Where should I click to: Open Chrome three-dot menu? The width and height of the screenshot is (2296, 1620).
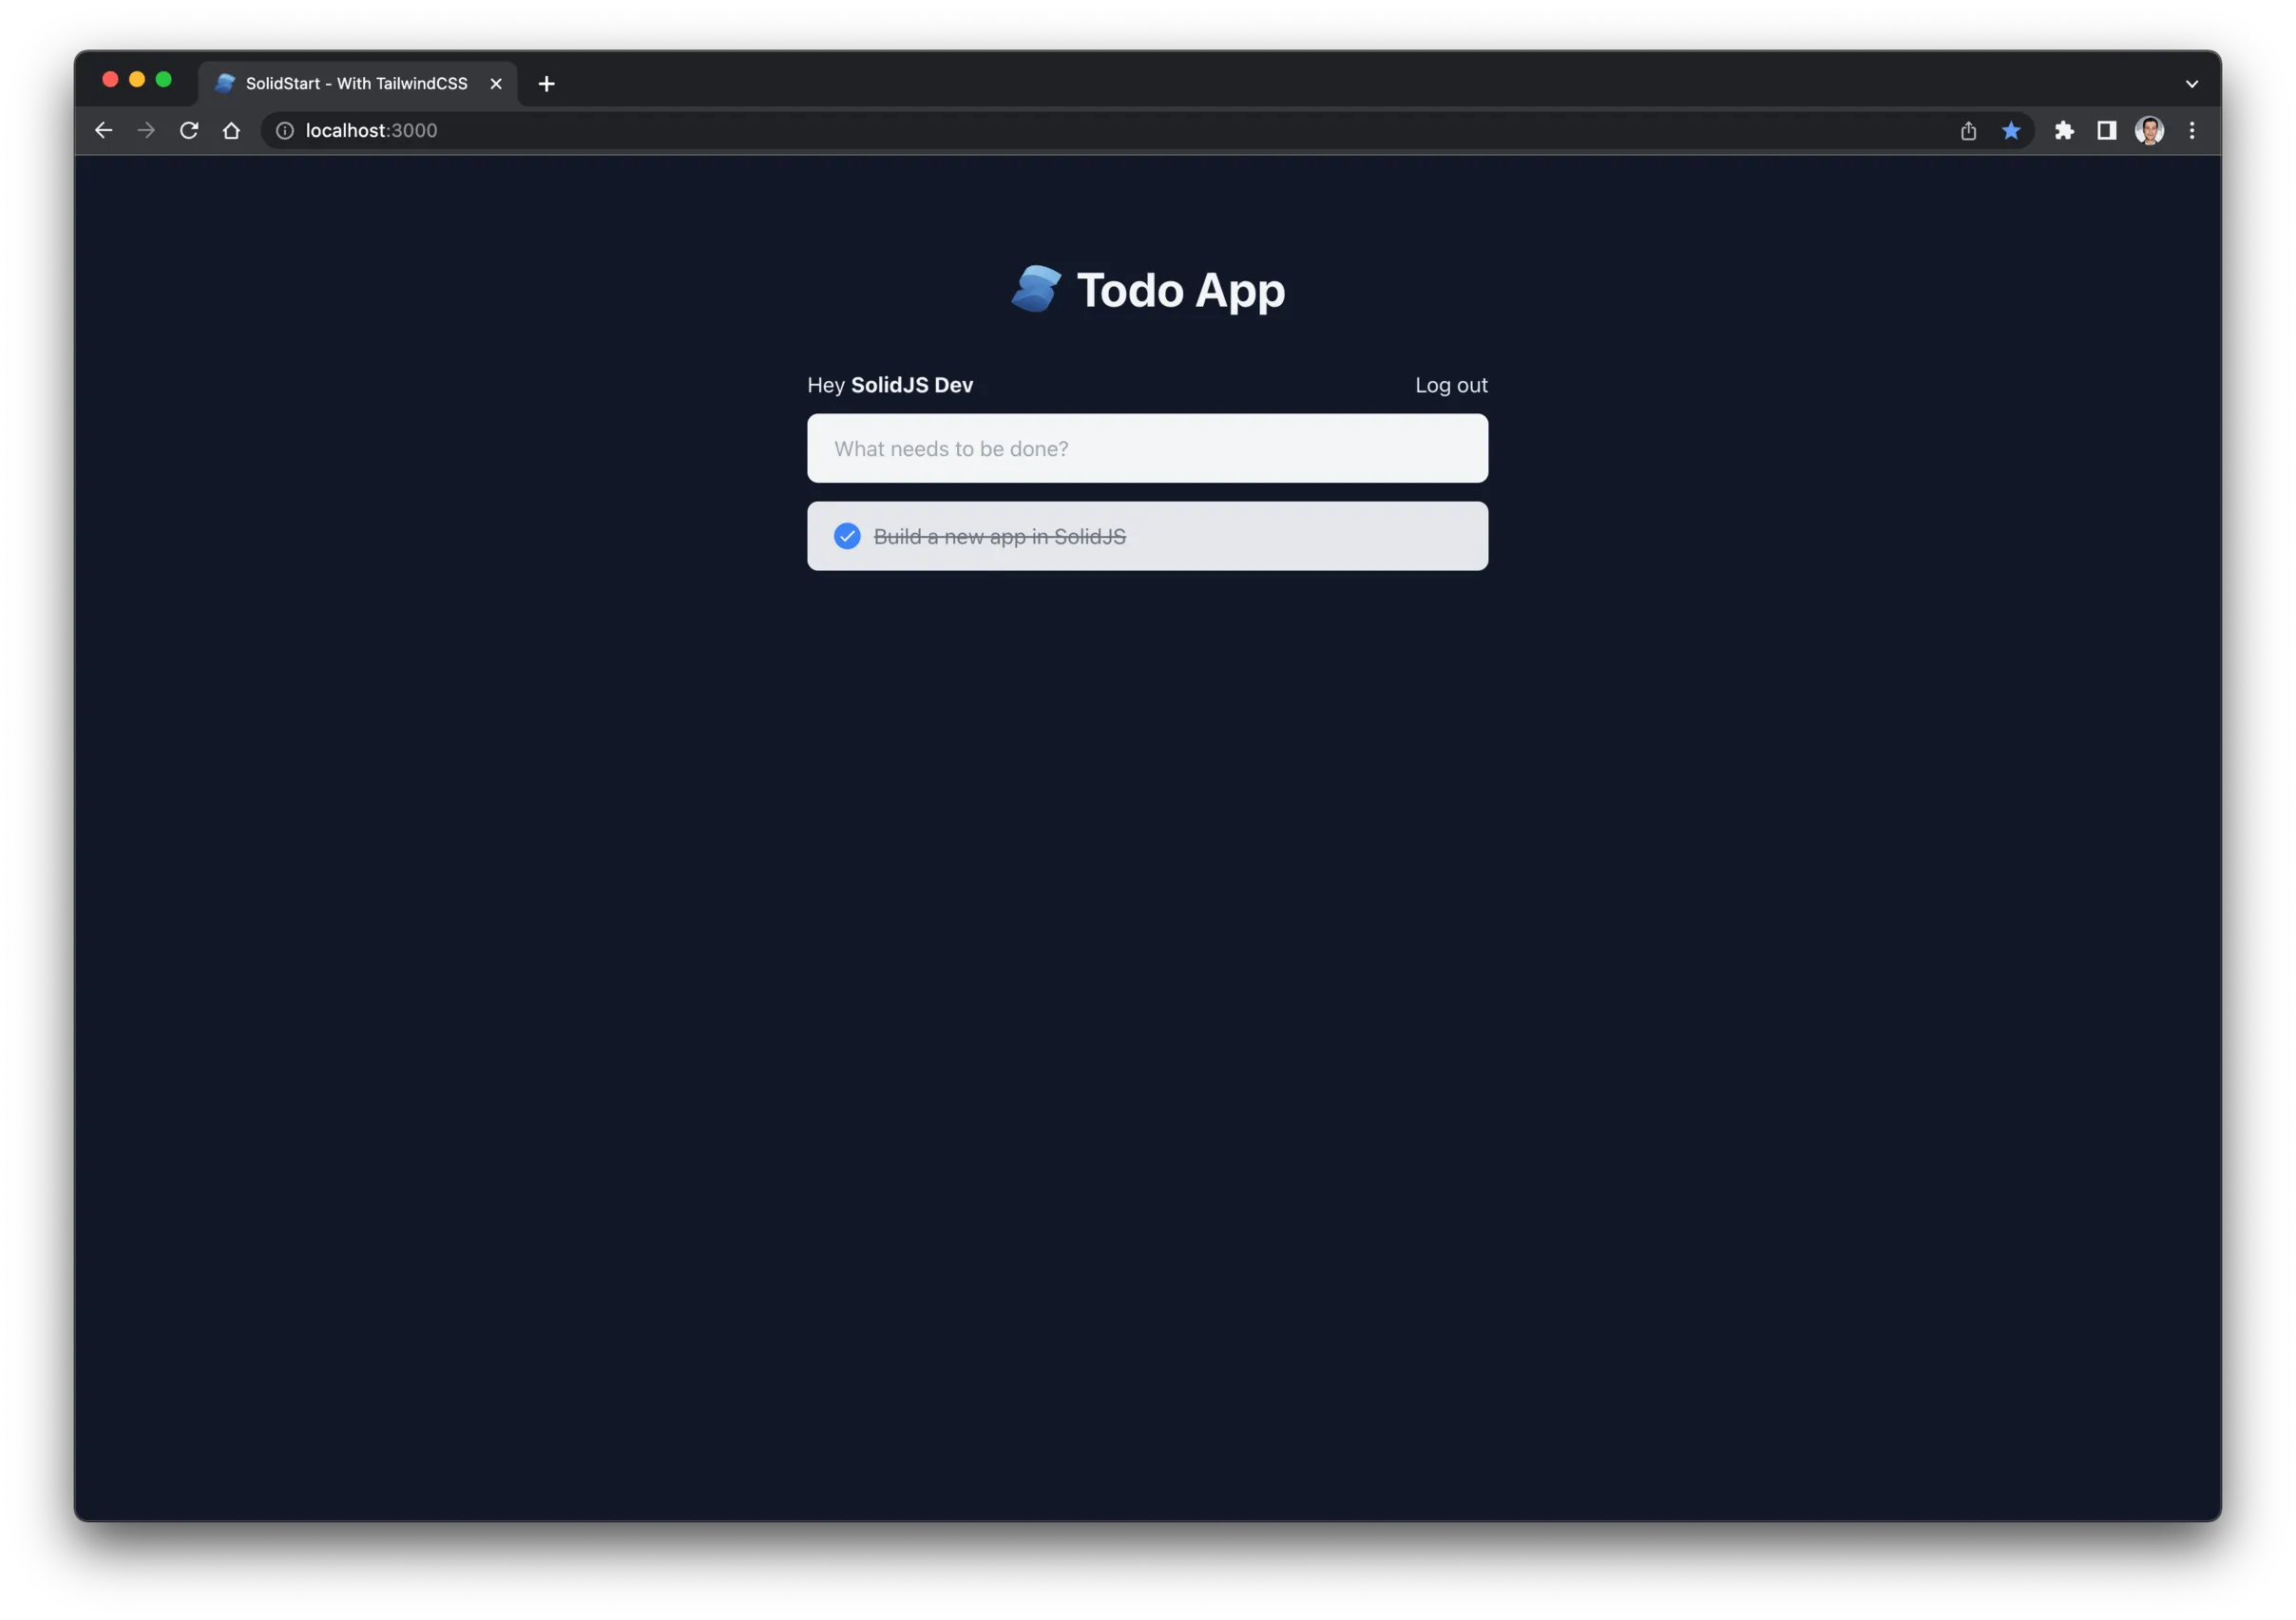pos(2192,131)
